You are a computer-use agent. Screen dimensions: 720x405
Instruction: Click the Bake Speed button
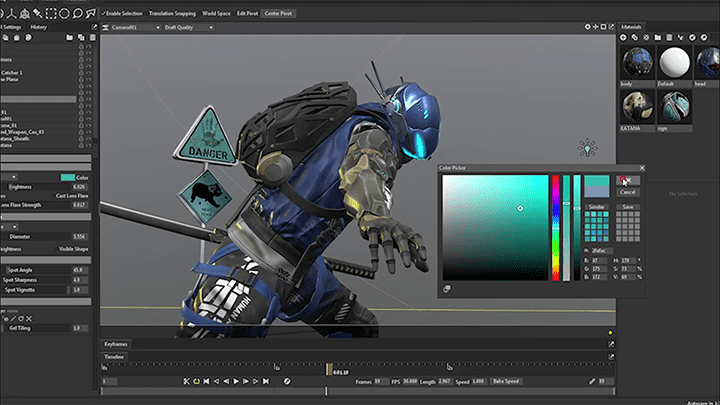506,381
